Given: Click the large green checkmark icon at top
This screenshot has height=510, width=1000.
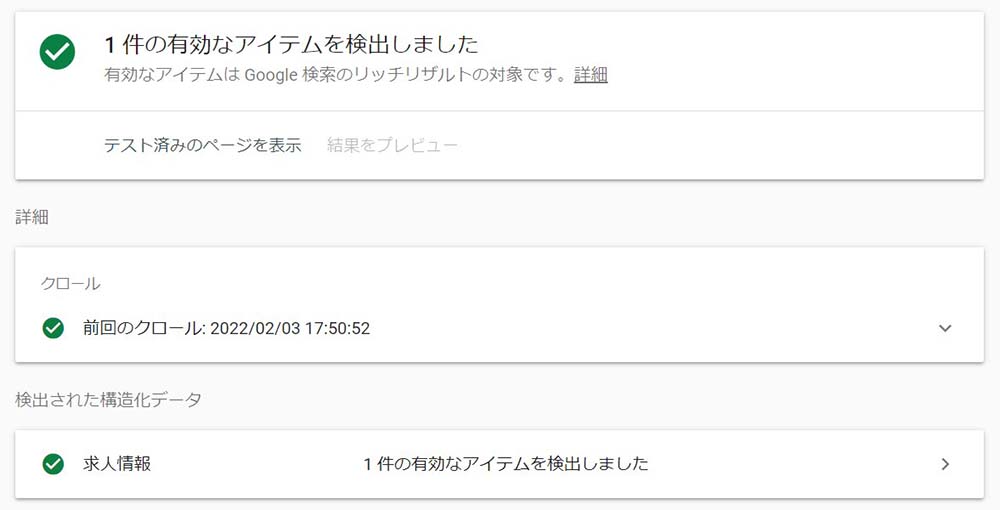Looking at the screenshot, I should [x=57, y=53].
